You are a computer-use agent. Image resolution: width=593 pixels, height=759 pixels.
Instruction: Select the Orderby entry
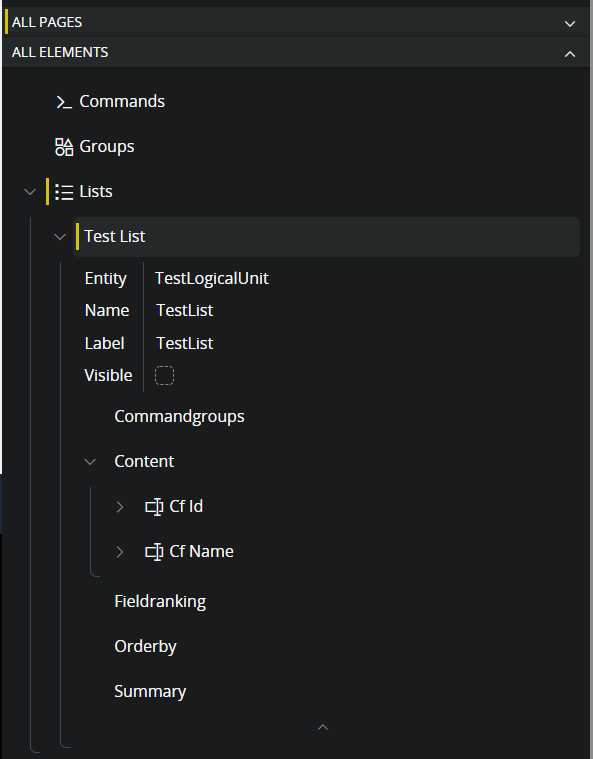tap(145, 647)
